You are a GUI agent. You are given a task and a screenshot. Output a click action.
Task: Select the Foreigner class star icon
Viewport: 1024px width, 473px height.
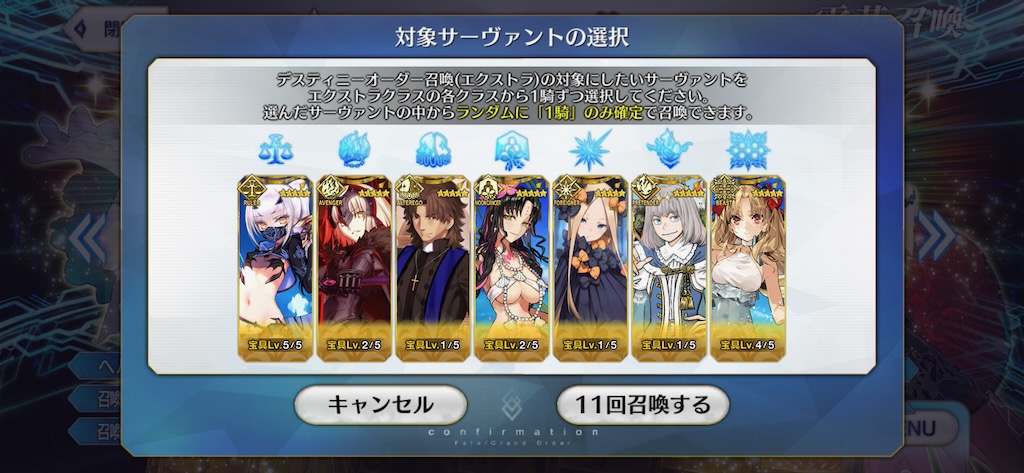pyautogui.click(x=590, y=150)
